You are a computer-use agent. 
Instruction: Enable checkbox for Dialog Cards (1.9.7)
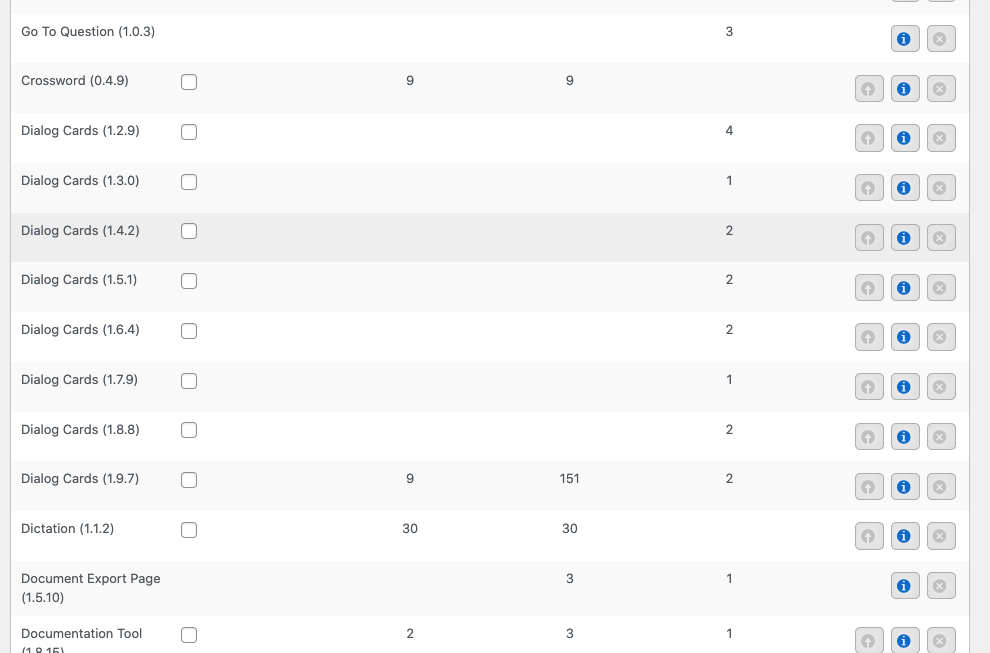(x=189, y=480)
